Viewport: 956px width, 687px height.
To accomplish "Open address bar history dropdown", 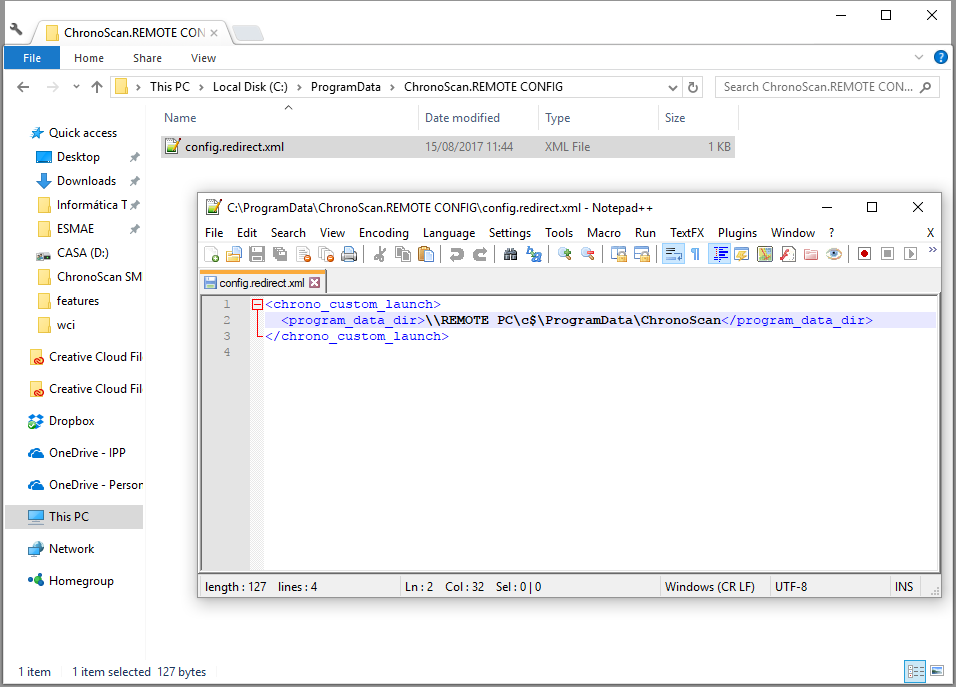I will 672,87.
